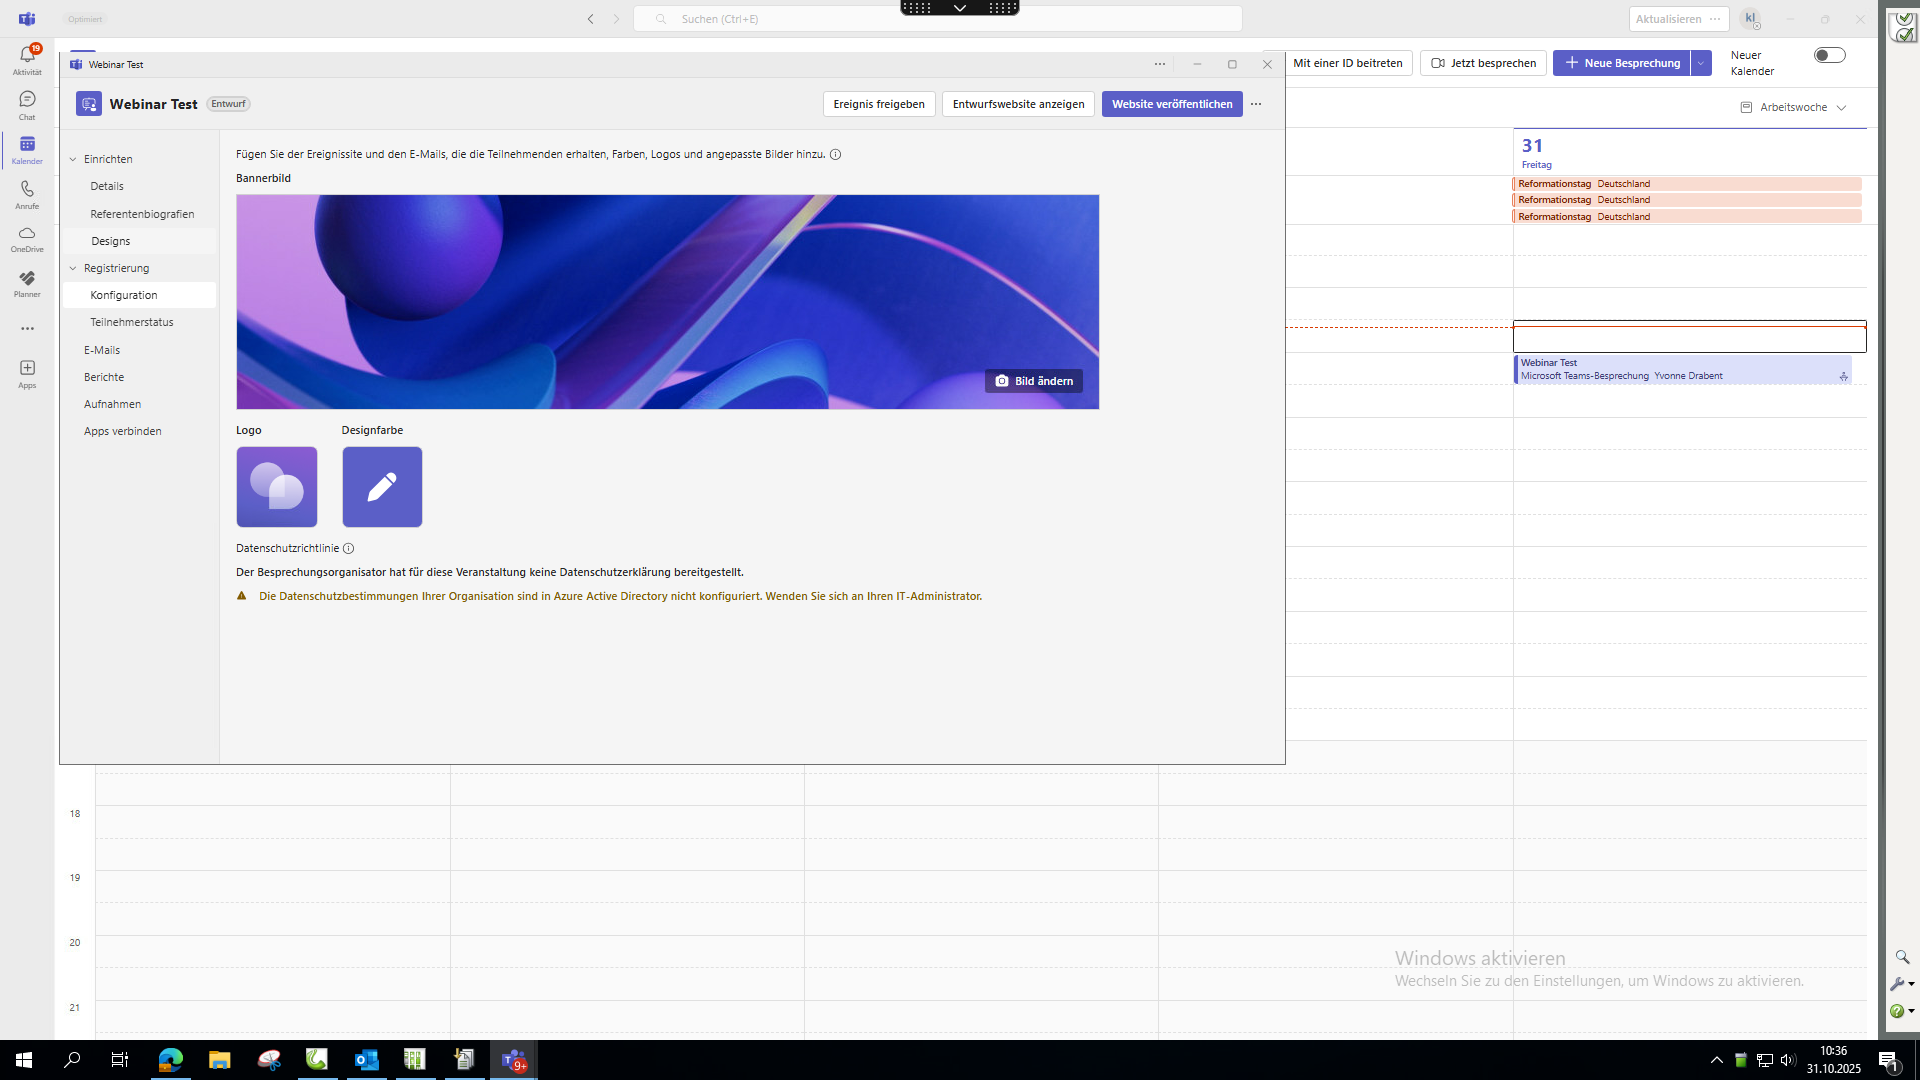Toggle the Neuer Kalender switch
The image size is (1920, 1080).
click(1829, 55)
